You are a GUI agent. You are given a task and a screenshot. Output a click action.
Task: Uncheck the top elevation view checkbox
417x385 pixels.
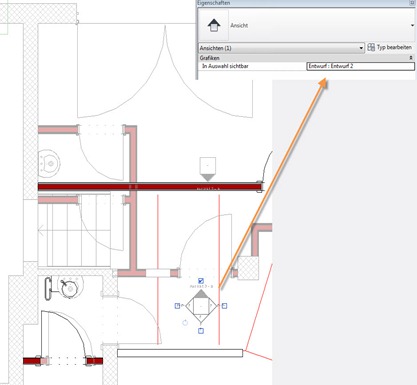tap(201, 281)
